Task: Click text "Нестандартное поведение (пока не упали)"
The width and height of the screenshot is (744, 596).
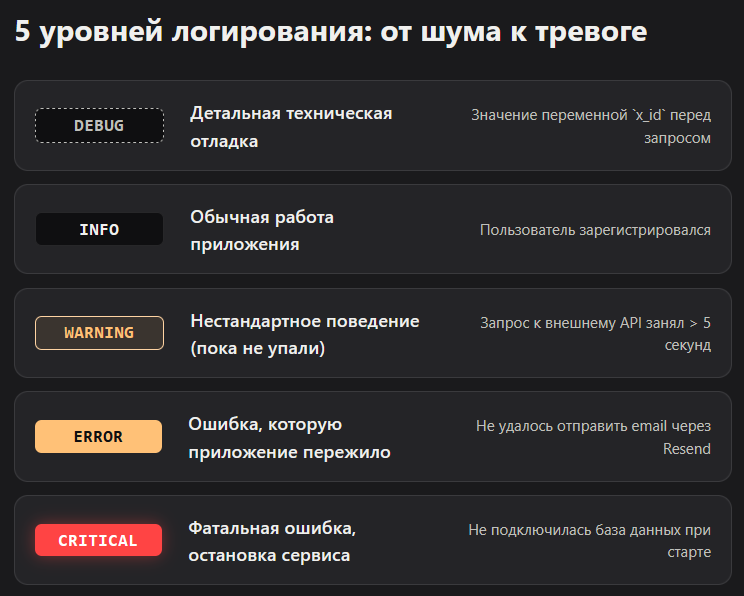Action: (305, 335)
